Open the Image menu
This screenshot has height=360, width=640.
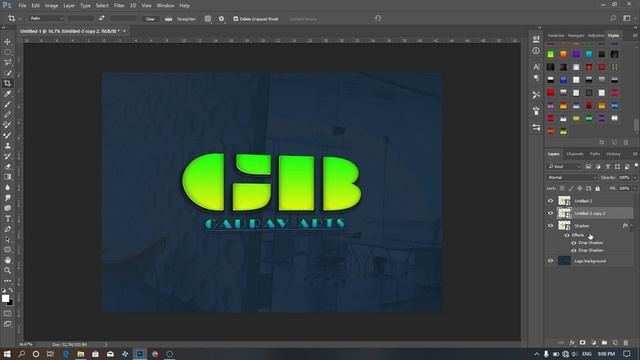pos(51,6)
